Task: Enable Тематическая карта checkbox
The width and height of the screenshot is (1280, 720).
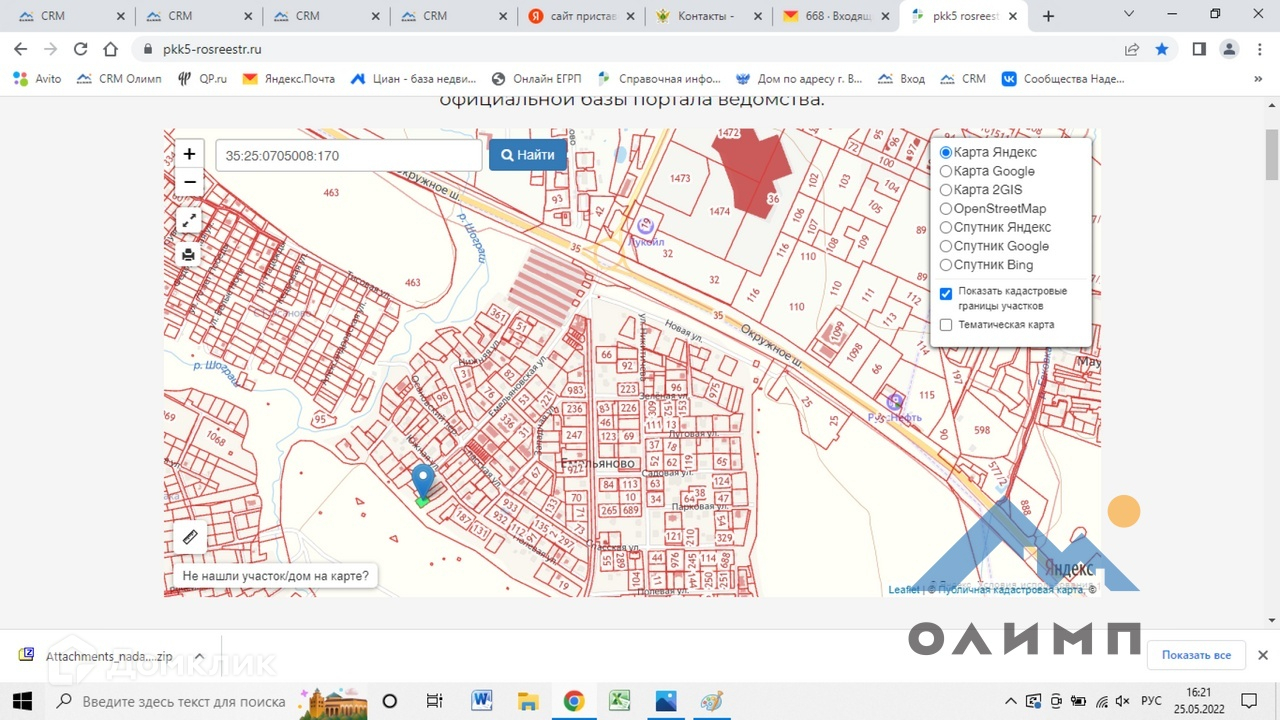Action: click(x=946, y=325)
